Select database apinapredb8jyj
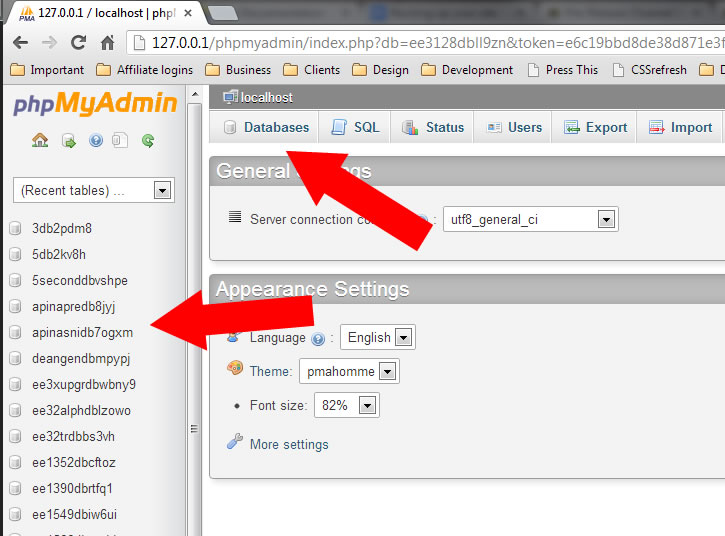Viewport: 725px width, 536px height. coord(74,307)
